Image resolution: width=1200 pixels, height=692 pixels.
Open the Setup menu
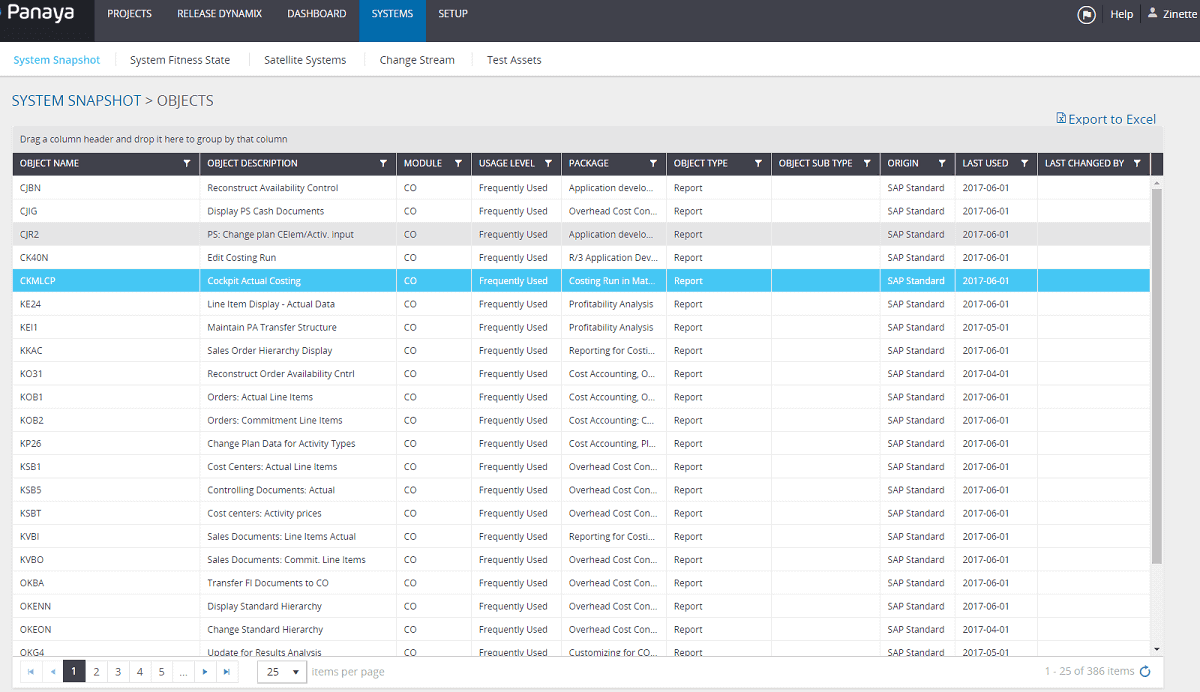[x=453, y=14]
